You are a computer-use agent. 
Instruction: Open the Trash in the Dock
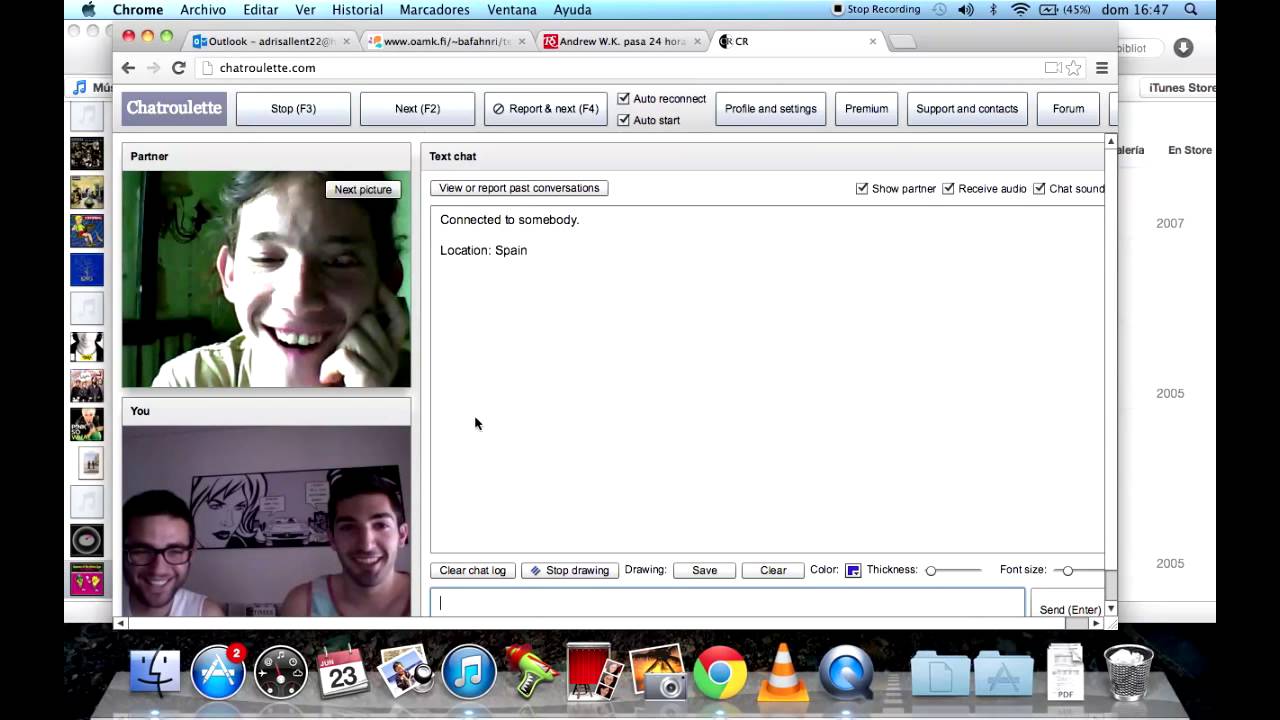pyautogui.click(x=1128, y=671)
